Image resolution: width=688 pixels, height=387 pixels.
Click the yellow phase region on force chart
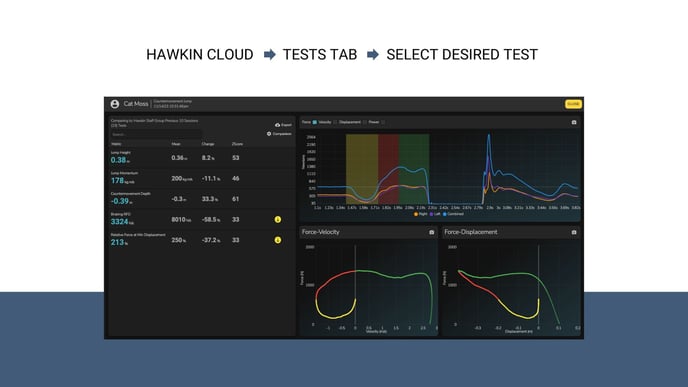[362, 169]
